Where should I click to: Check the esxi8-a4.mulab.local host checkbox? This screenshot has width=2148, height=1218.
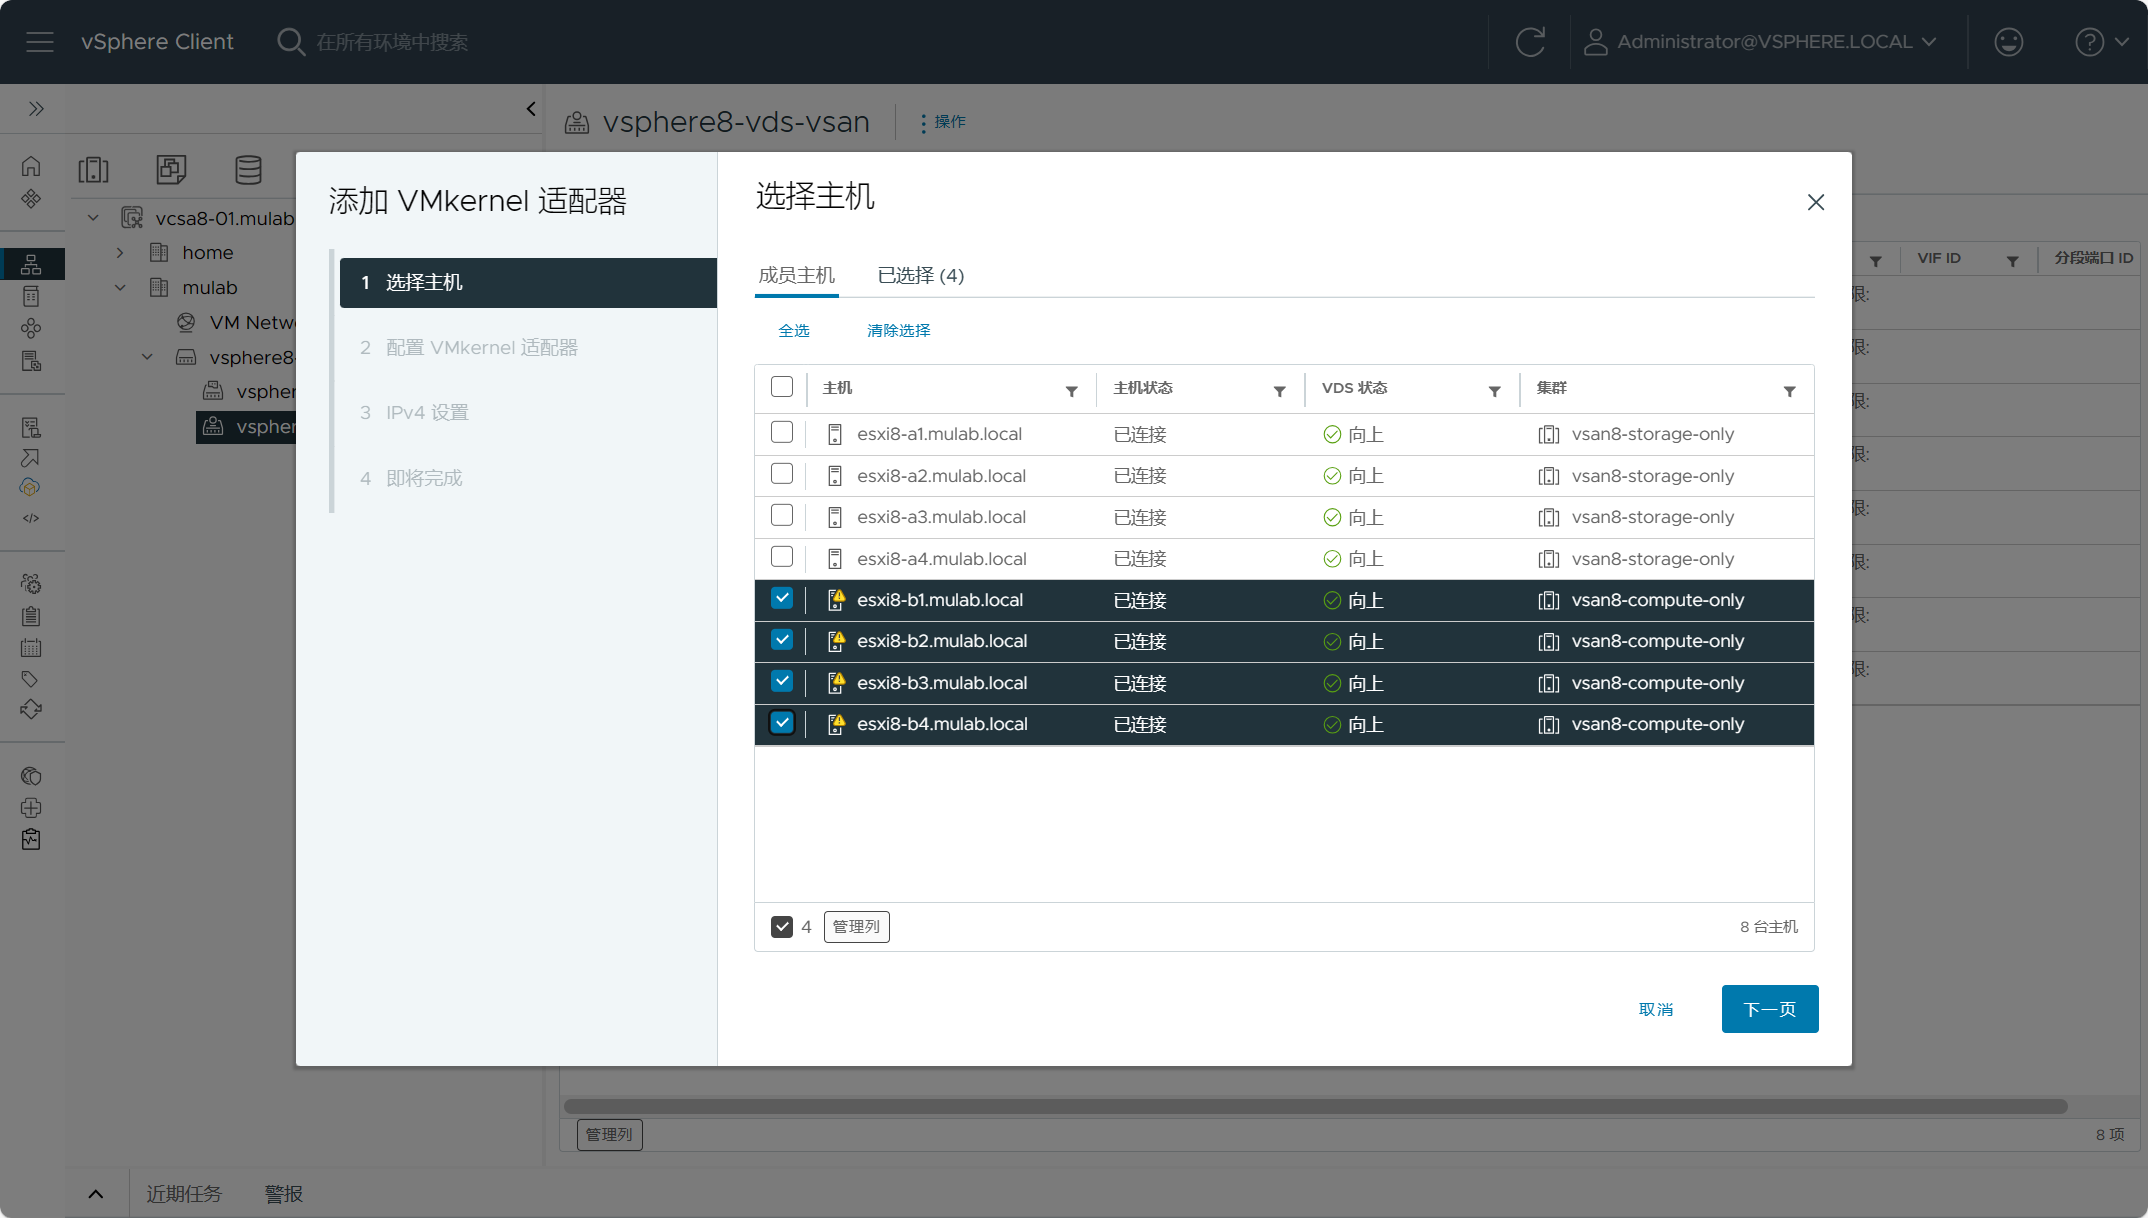point(782,557)
